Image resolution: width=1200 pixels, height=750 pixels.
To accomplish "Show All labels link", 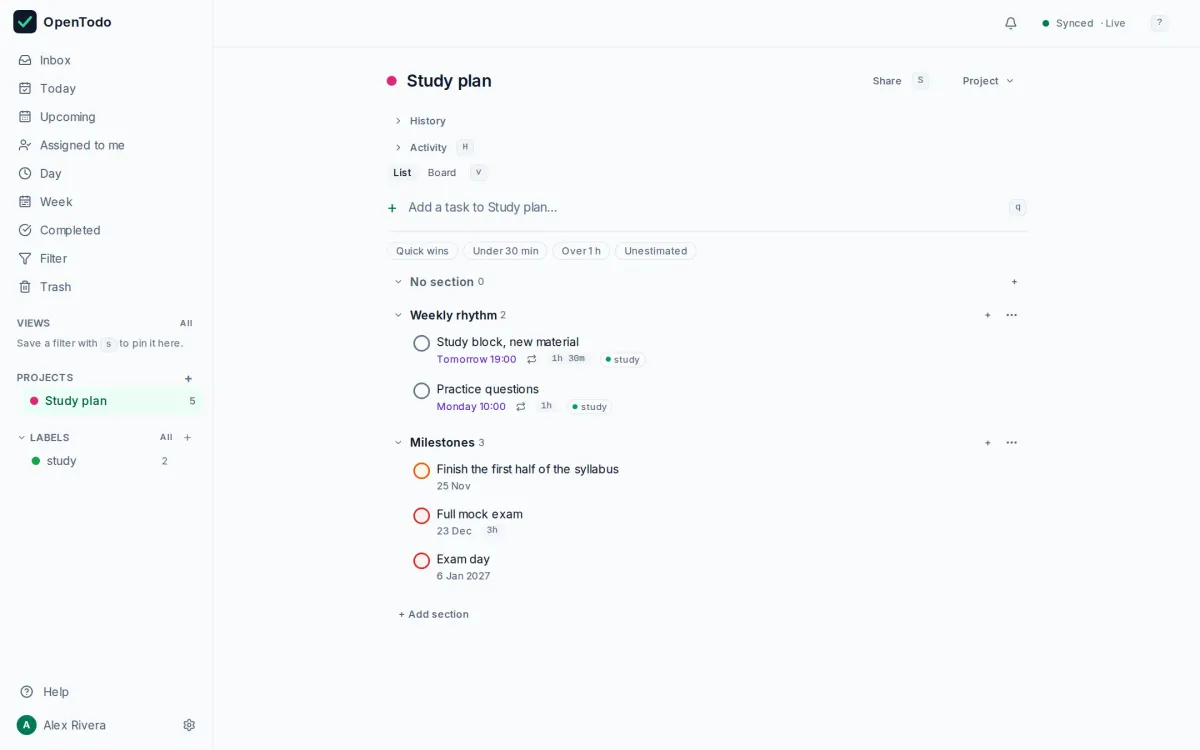I will [x=166, y=437].
